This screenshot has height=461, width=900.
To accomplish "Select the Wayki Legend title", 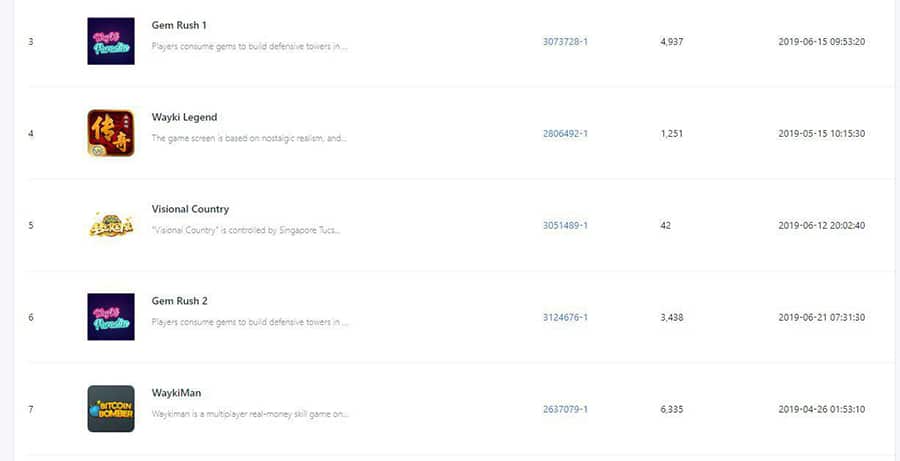I will [184, 117].
